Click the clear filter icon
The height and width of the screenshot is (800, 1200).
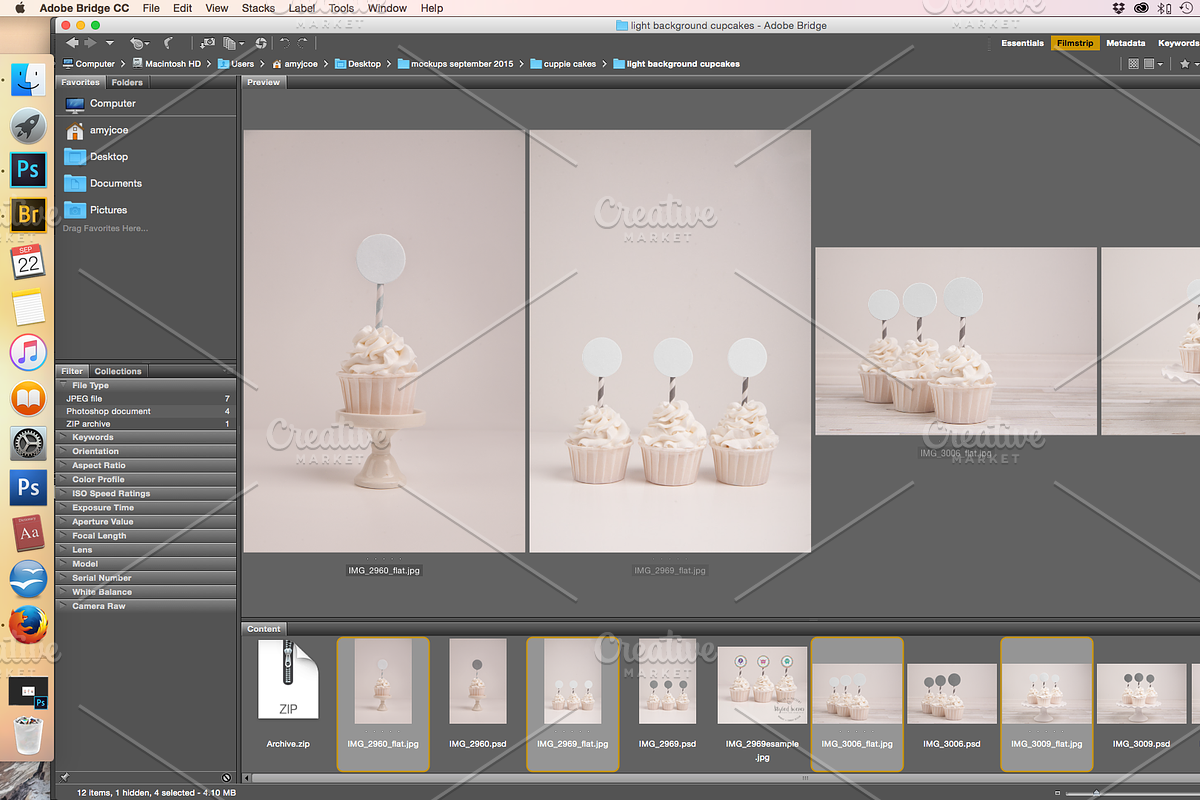pyautogui.click(x=227, y=777)
